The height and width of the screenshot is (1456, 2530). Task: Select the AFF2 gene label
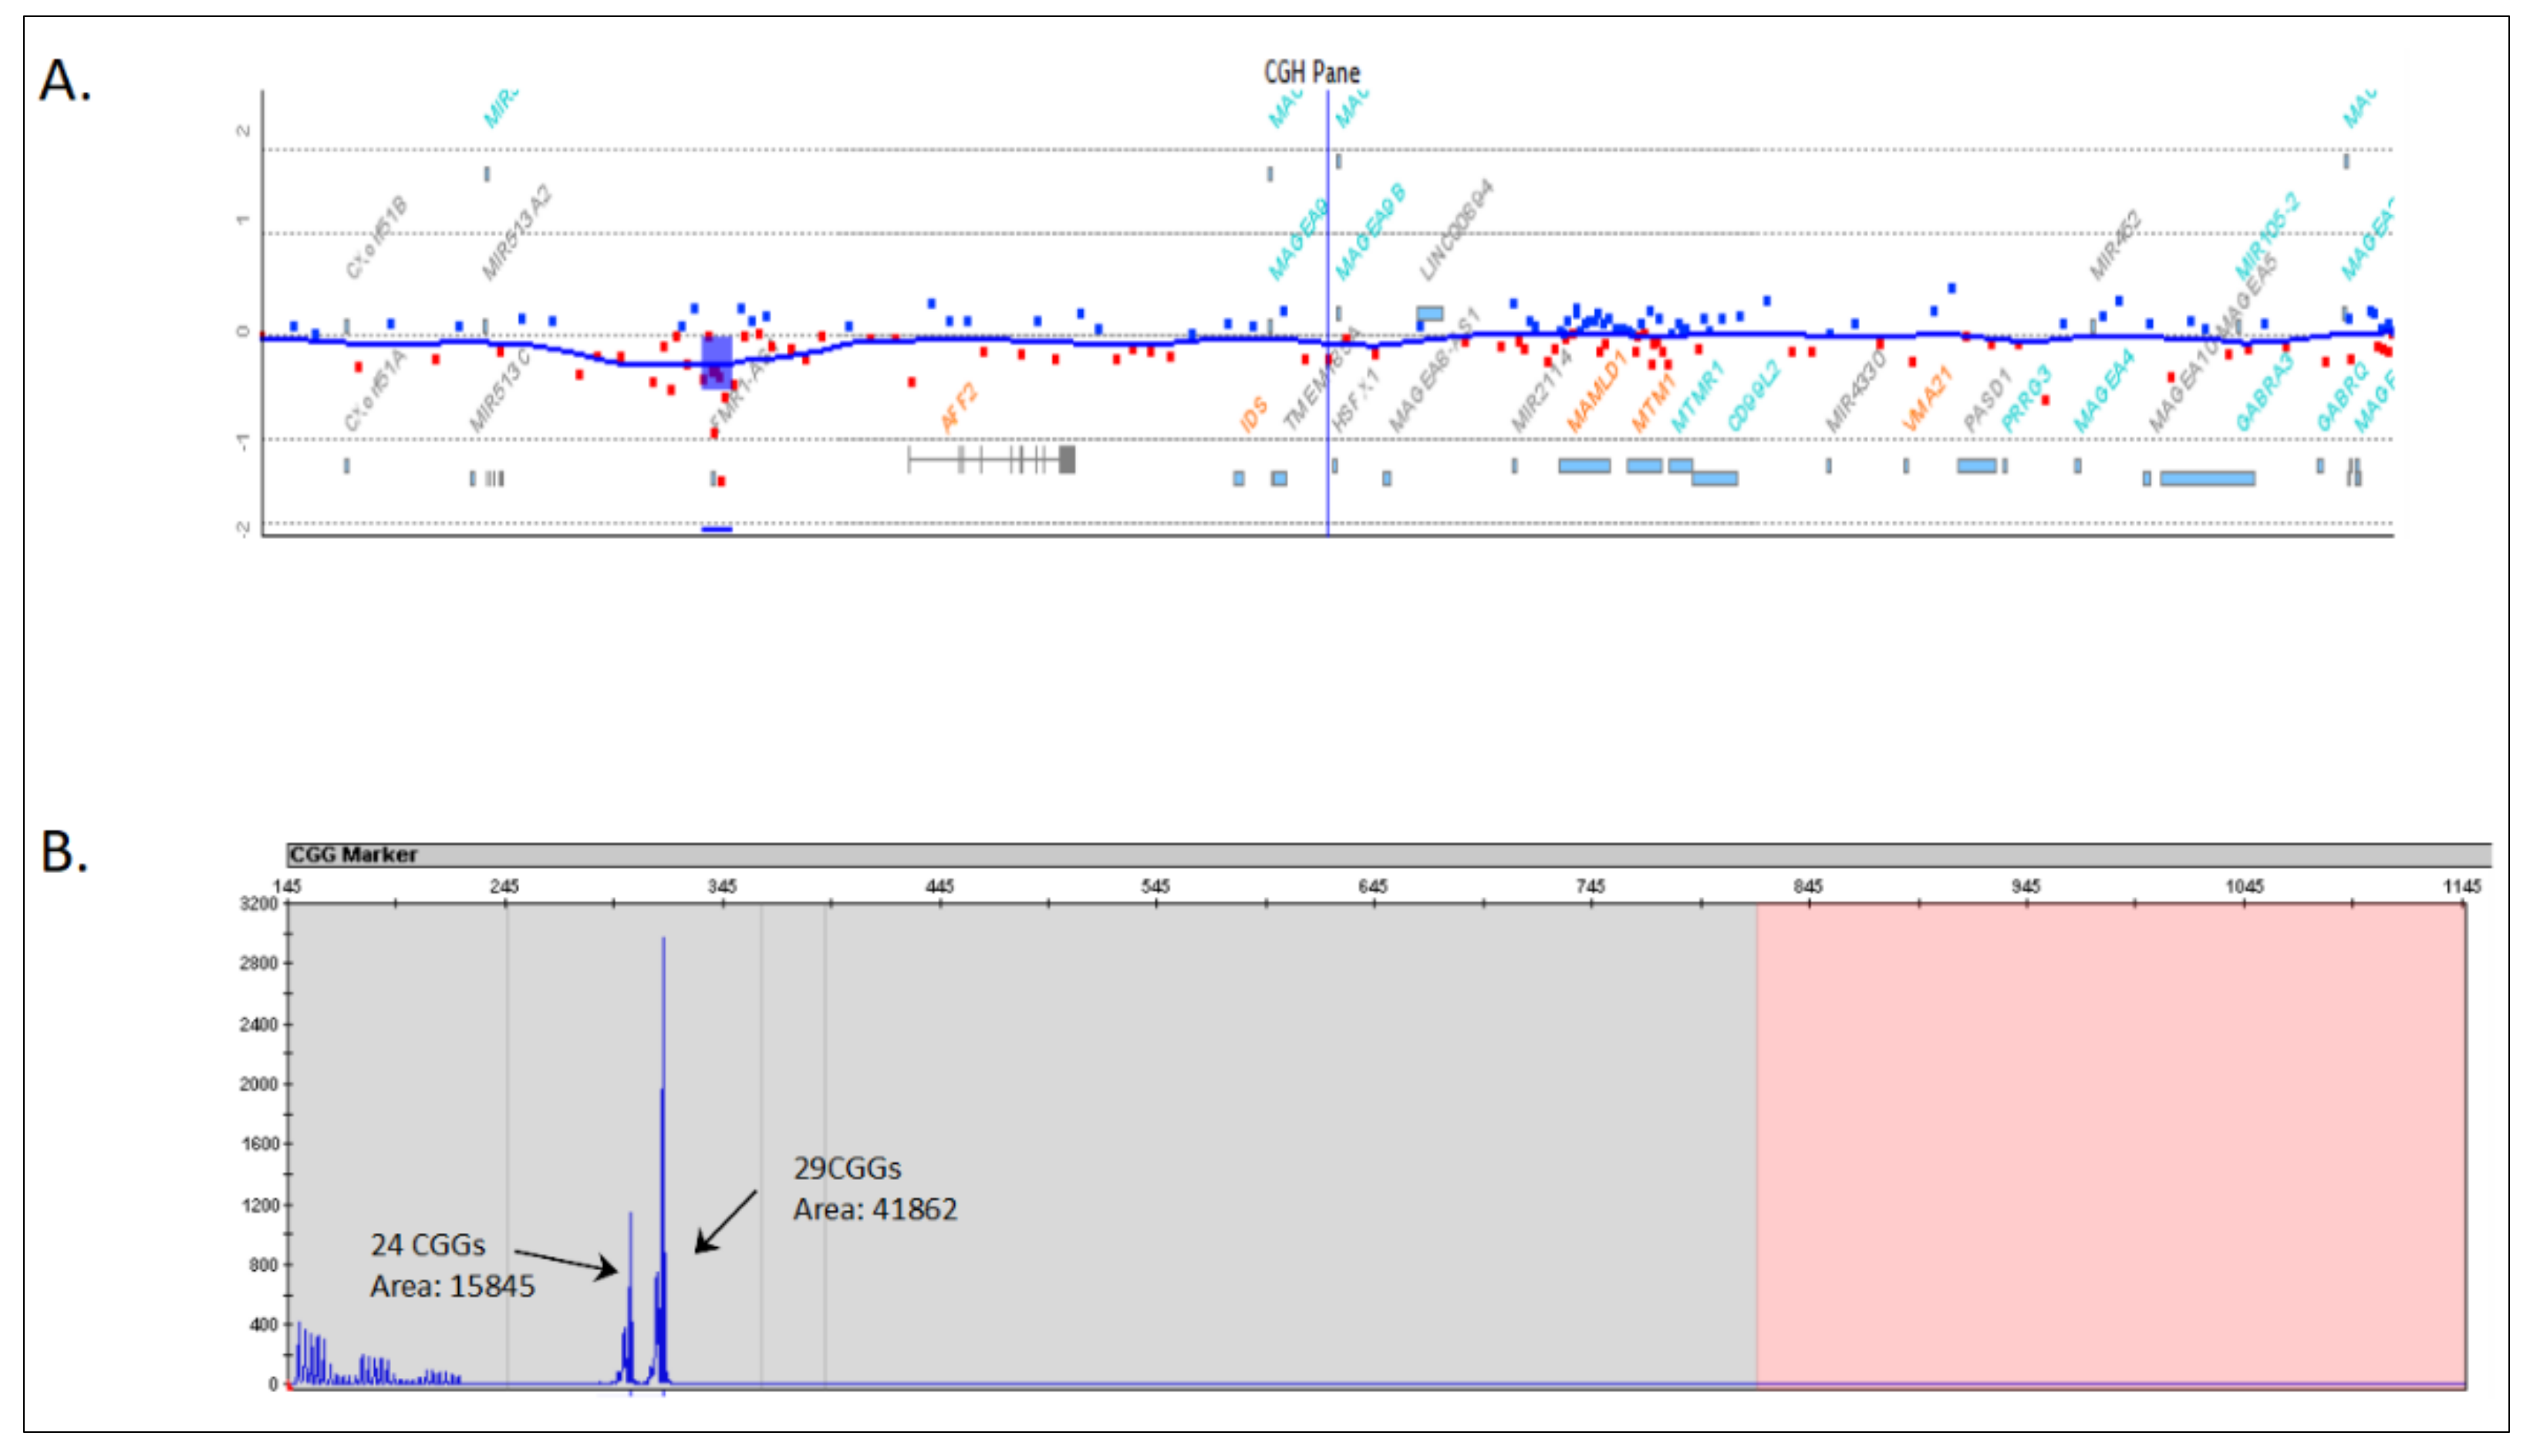(959, 408)
